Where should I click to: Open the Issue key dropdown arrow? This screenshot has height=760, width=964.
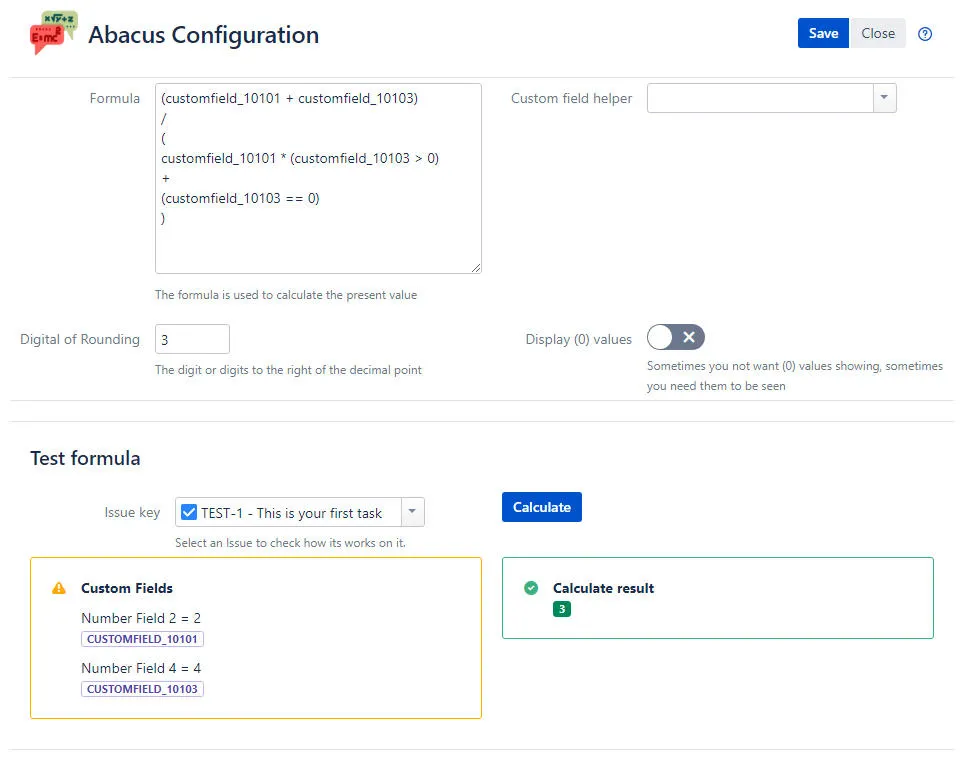(413, 512)
